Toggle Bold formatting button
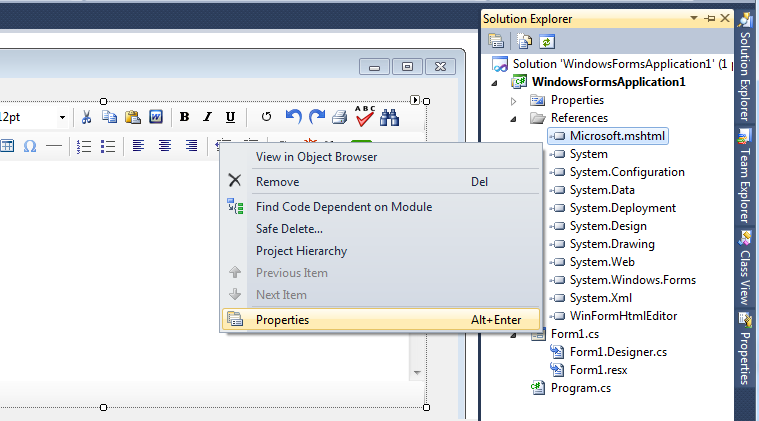Viewport: 759px width, 421px height. click(184, 117)
